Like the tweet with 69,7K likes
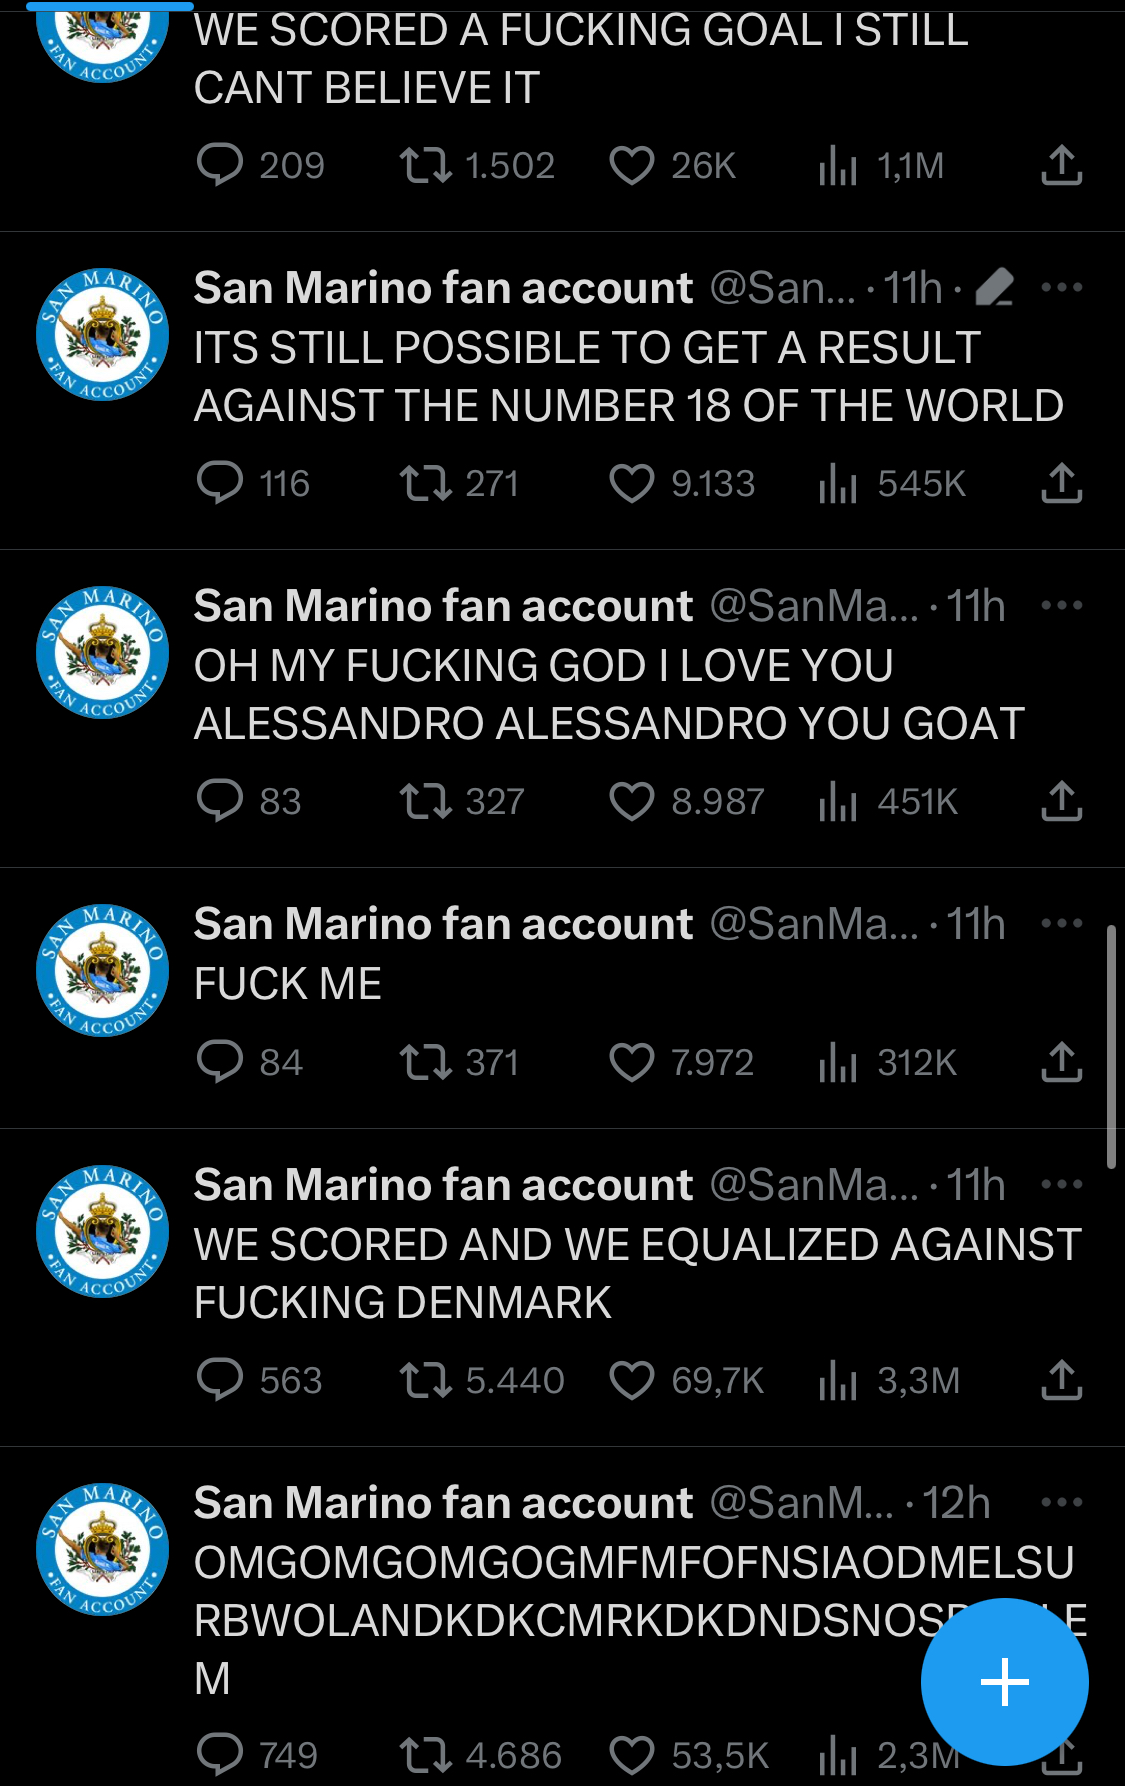This screenshot has width=1125, height=1786. 632,1381
